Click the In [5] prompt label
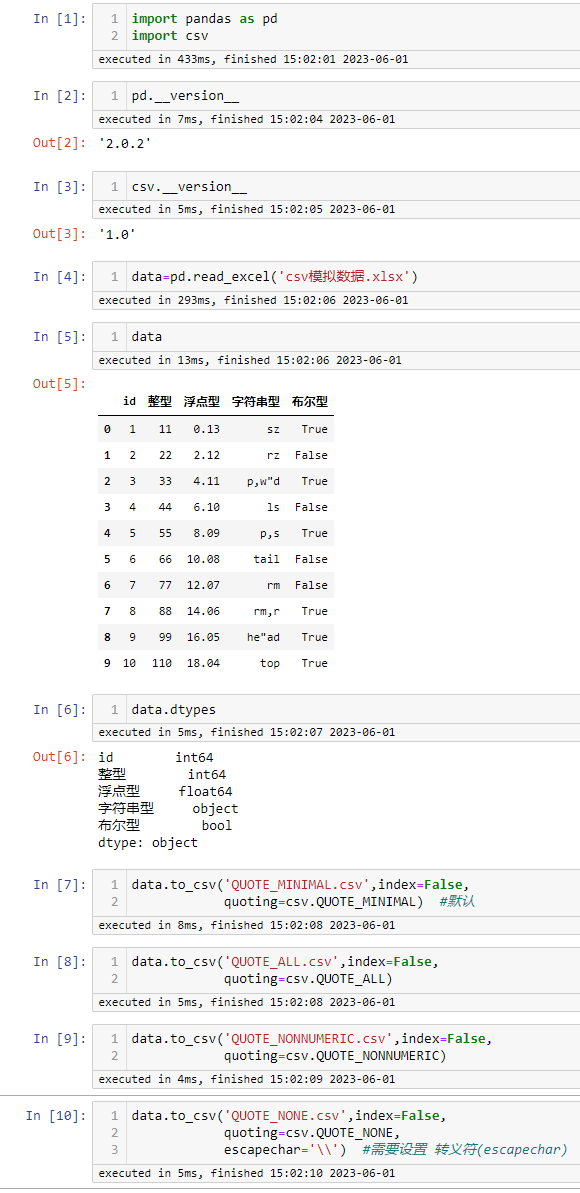The image size is (580, 1193). pyautogui.click(x=59, y=336)
